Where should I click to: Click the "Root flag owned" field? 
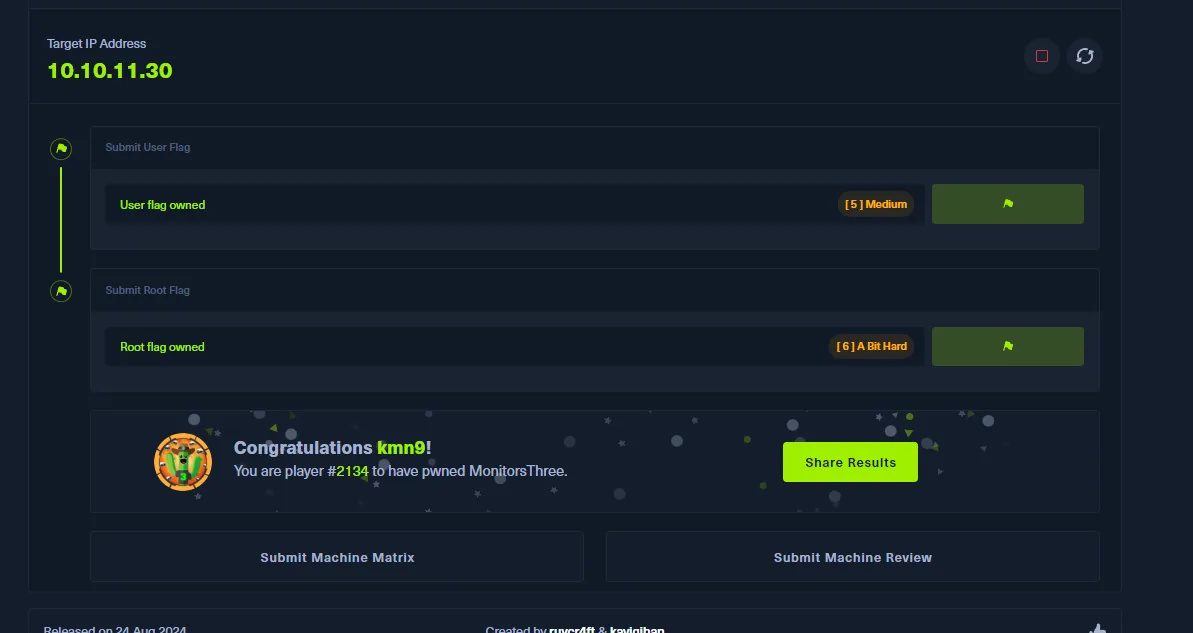[514, 346]
